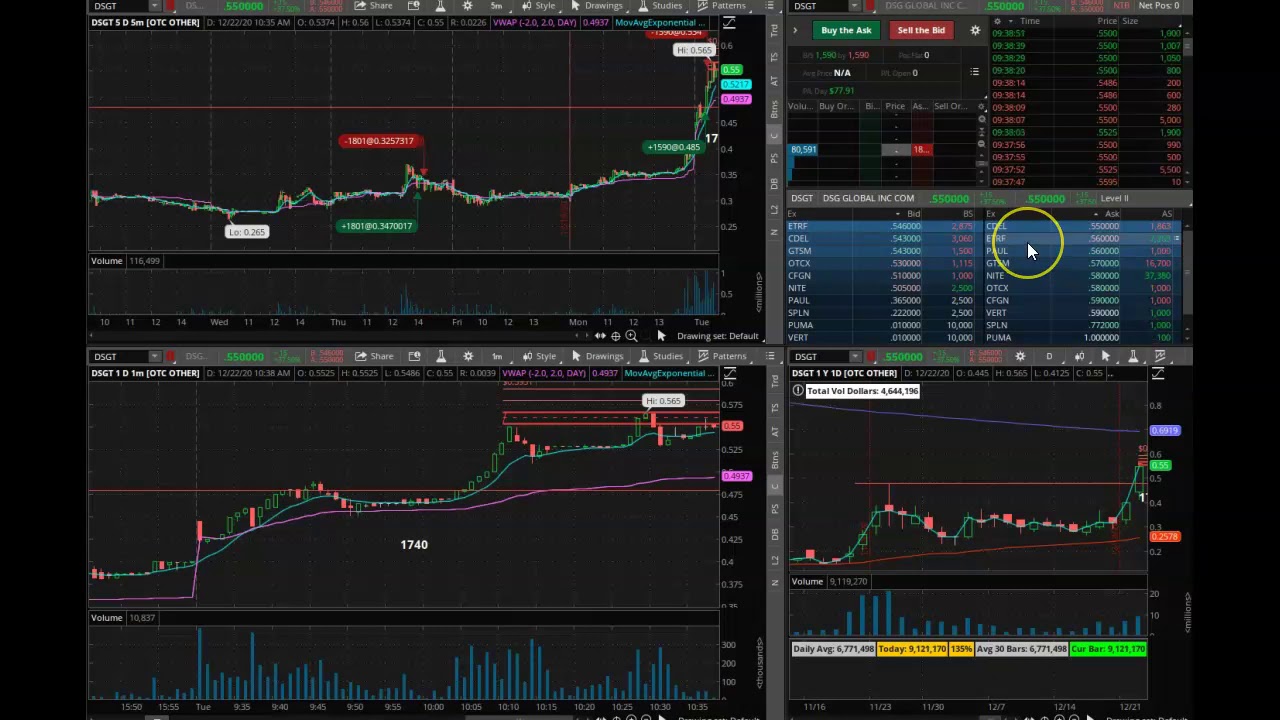Open settings gear in bottom-right chart toolbar
The height and width of the screenshot is (720, 1280).
click(x=1020, y=356)
